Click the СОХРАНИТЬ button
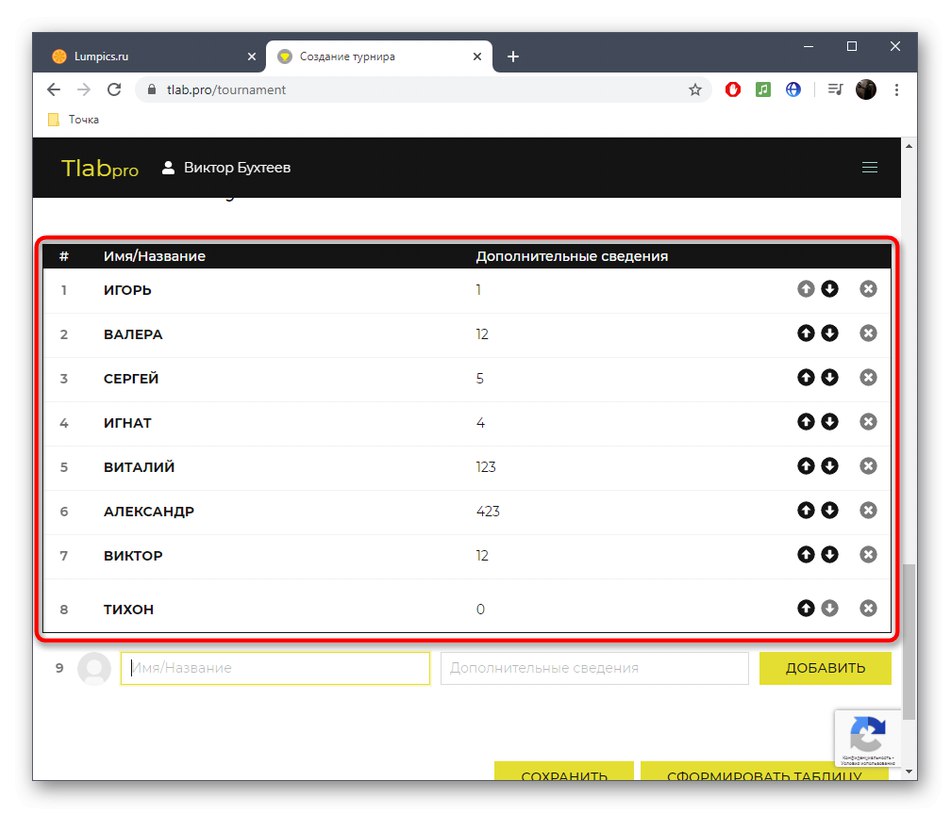 (x=563, y=771)
